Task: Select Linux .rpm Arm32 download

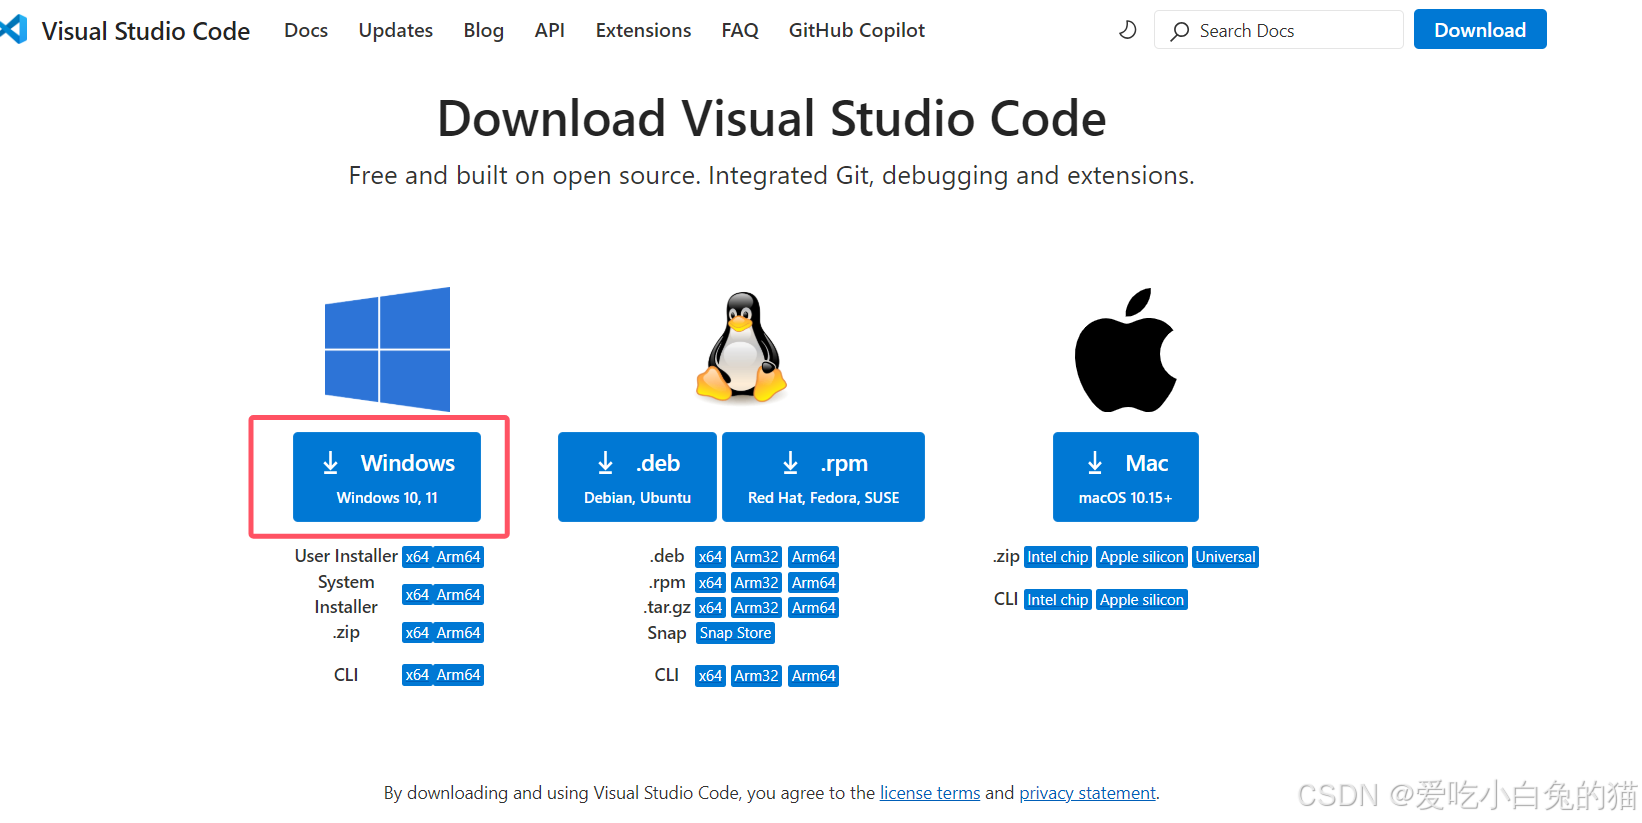Action: tap(756, 583)
